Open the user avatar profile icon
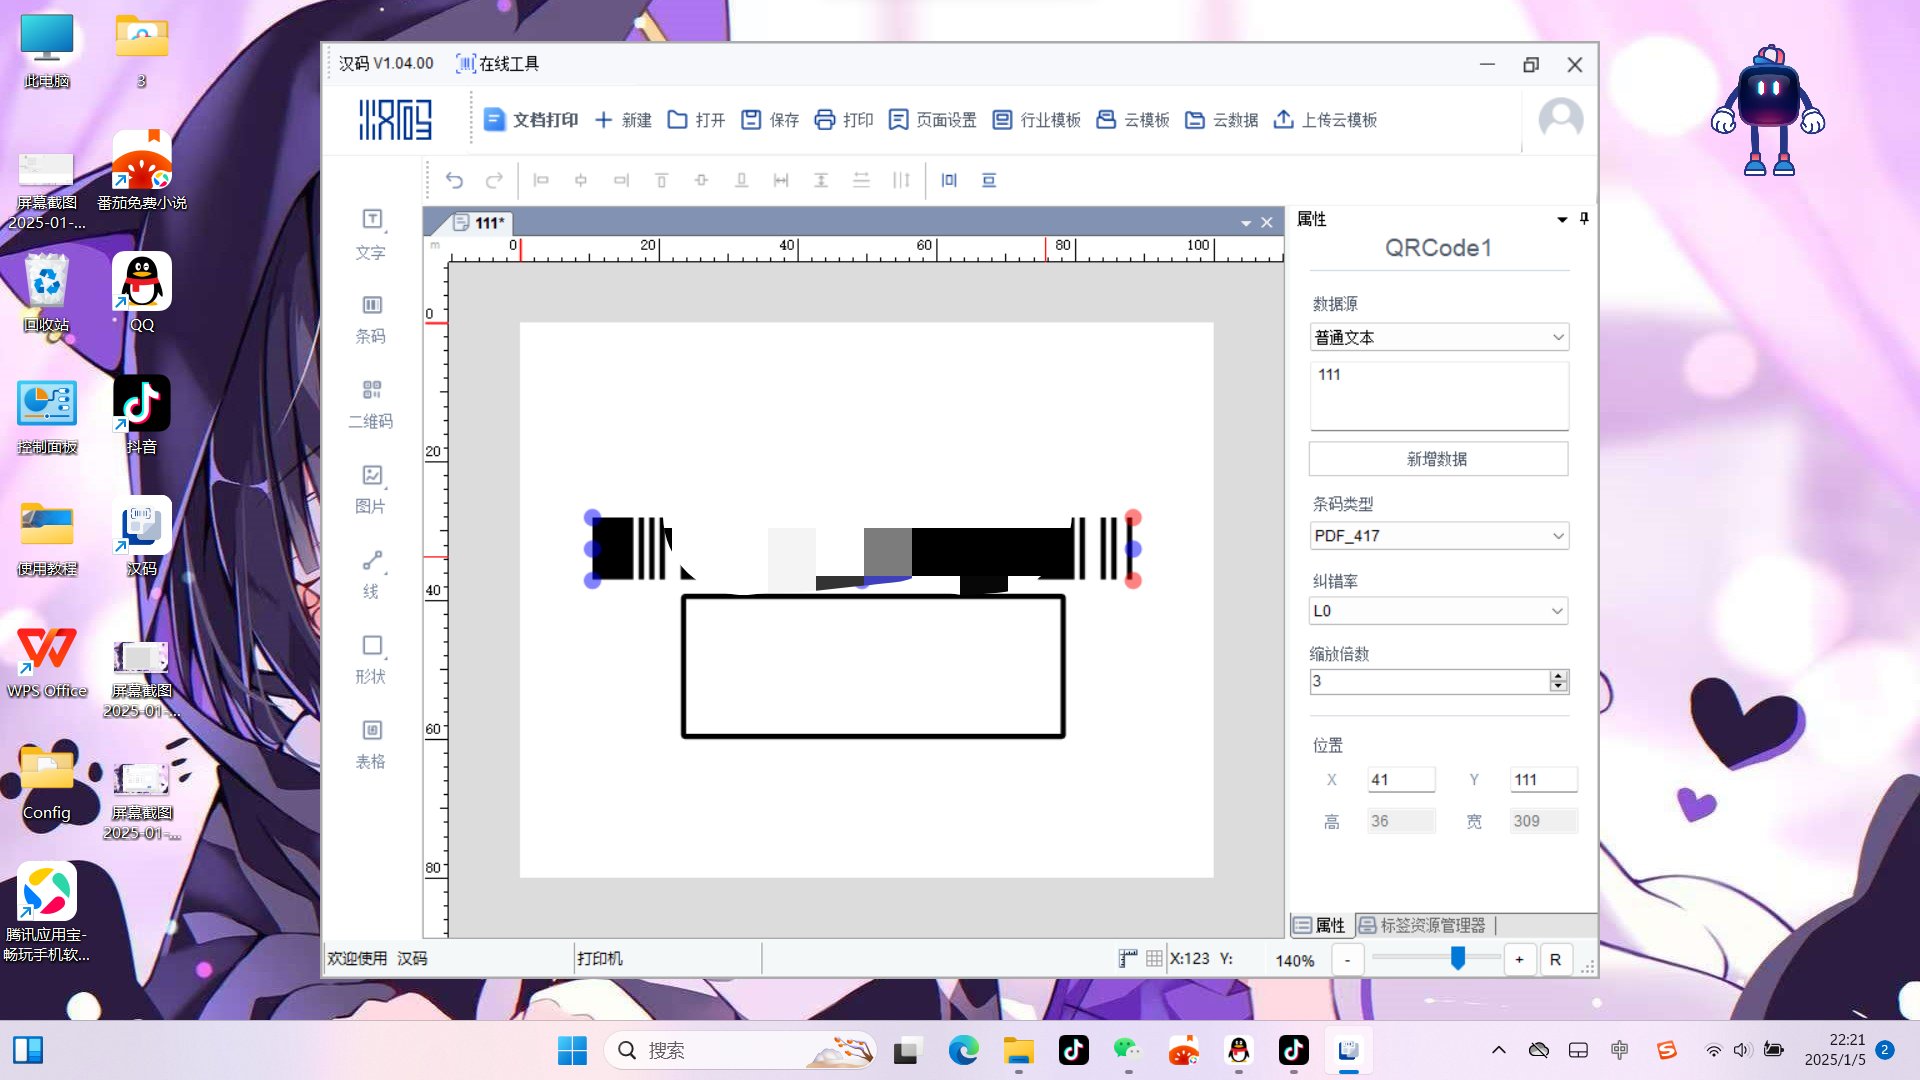1920x1080 pixels. (1560, 119)
